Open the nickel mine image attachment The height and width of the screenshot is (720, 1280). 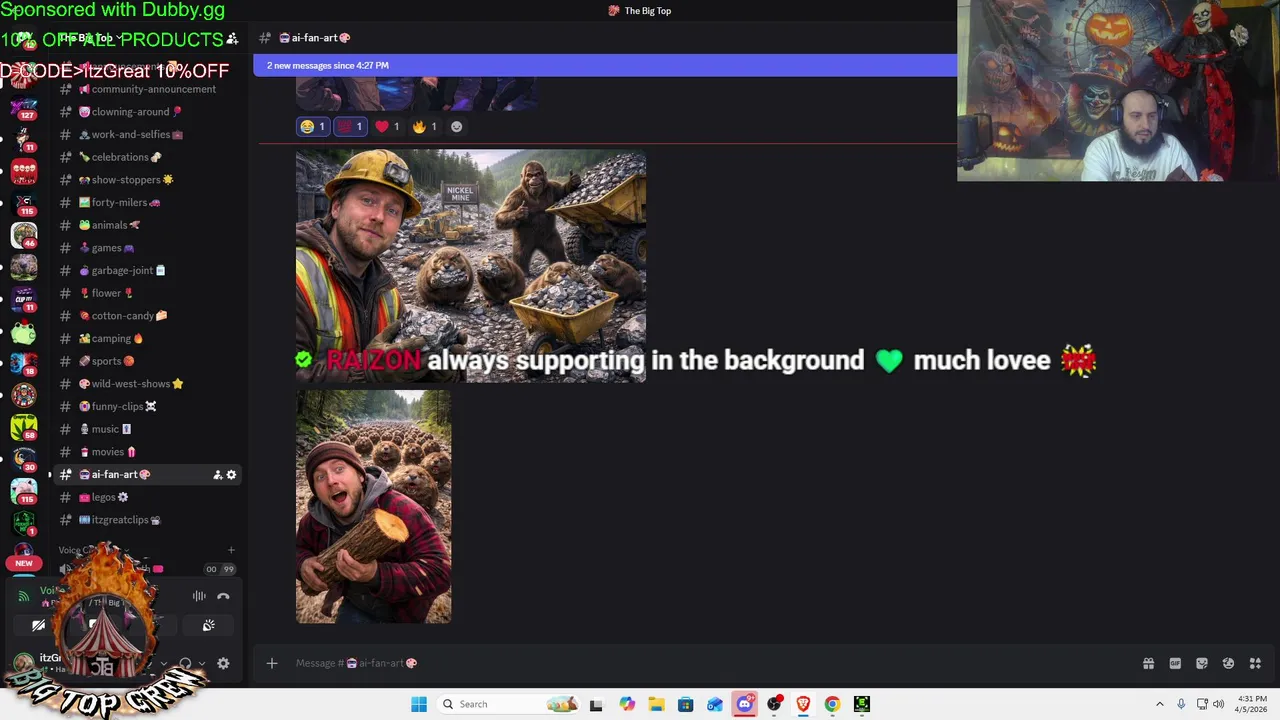[471, 266]
